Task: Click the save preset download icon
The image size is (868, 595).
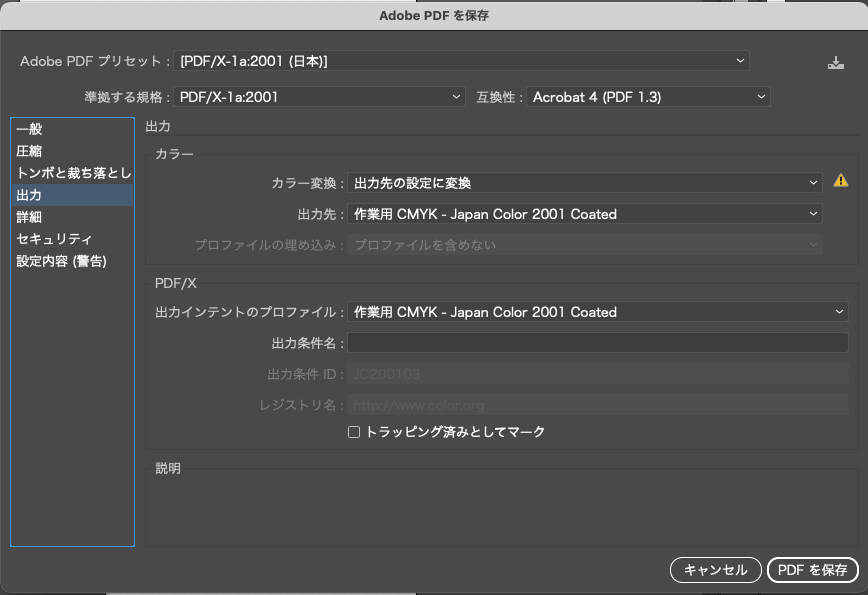Action: click(836, 63)
